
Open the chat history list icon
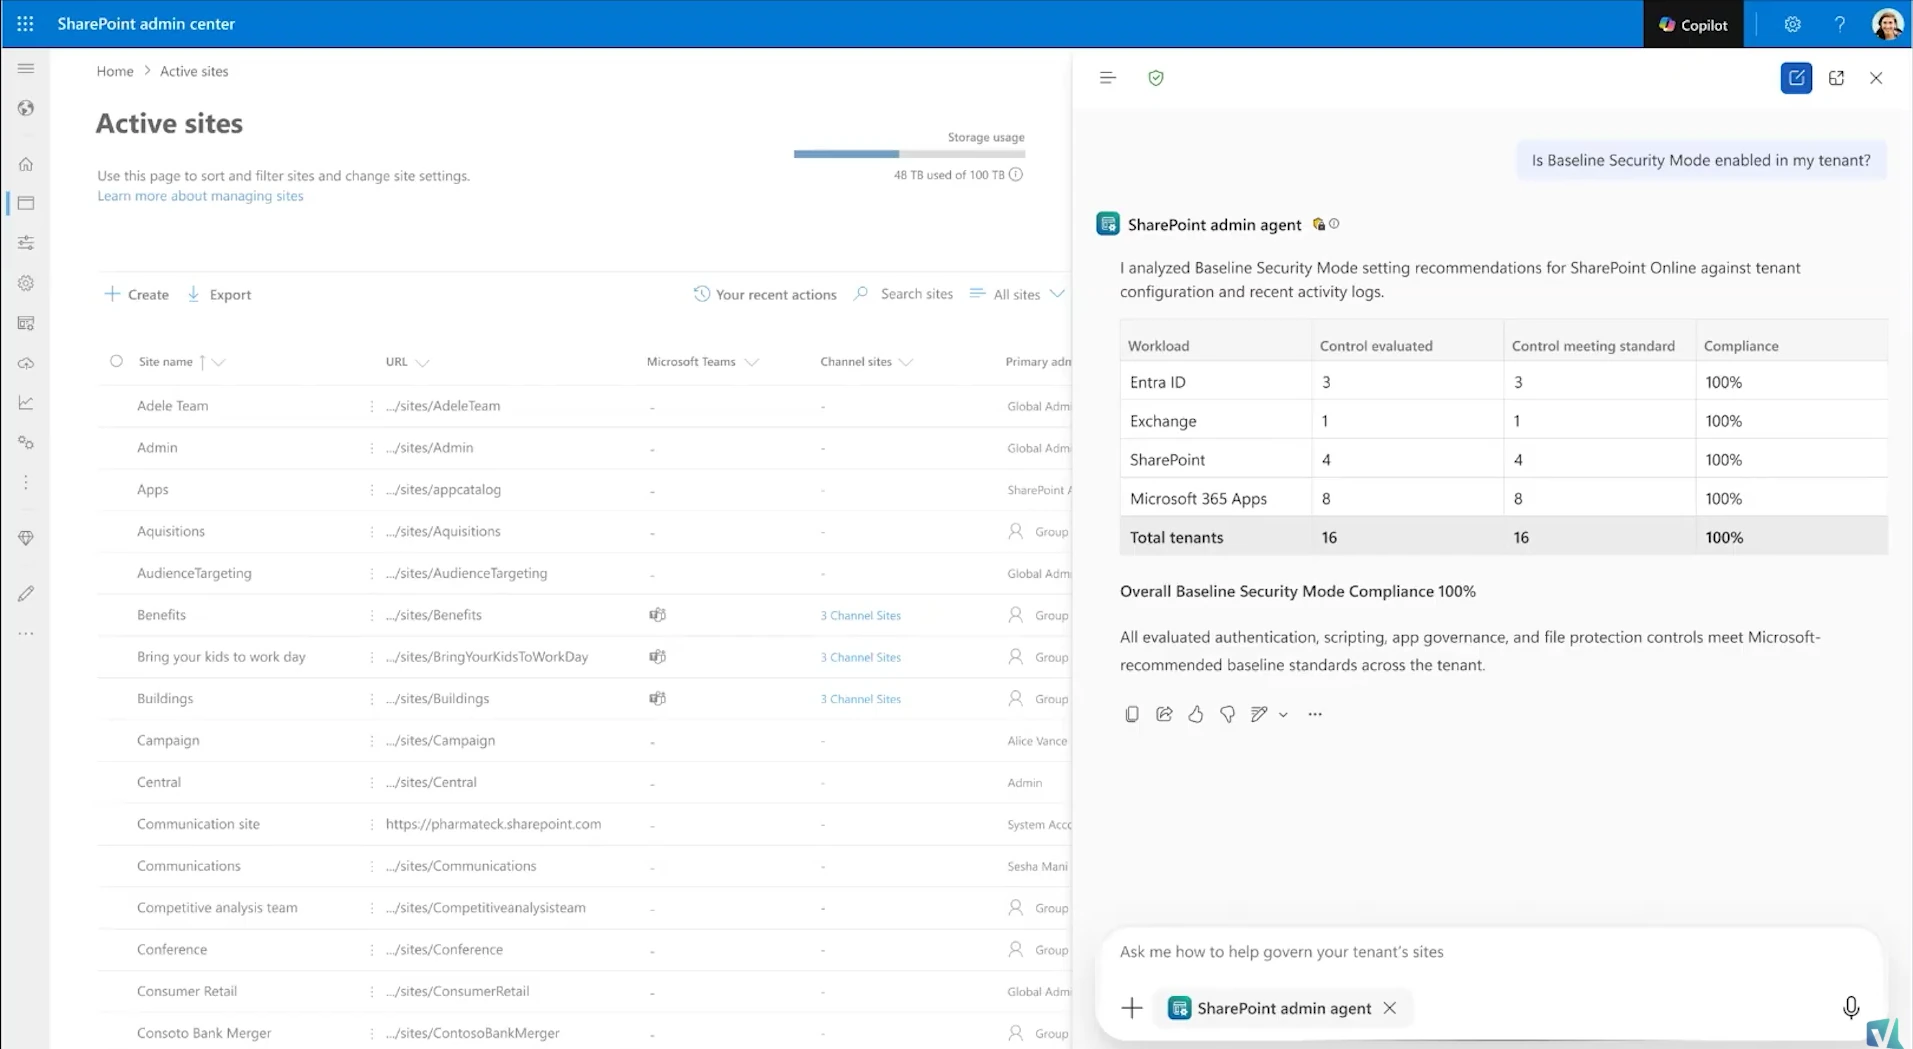1107,78
